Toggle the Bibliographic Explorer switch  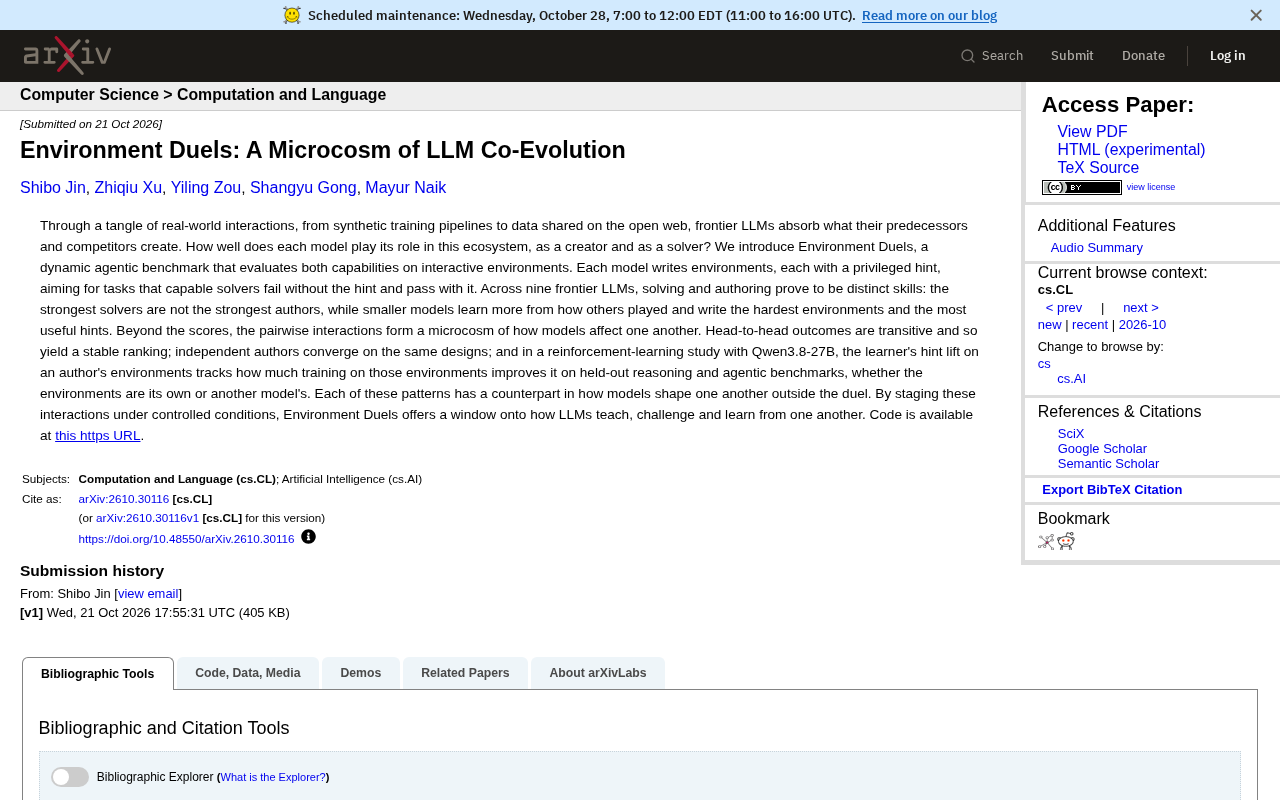click(70, 777)
